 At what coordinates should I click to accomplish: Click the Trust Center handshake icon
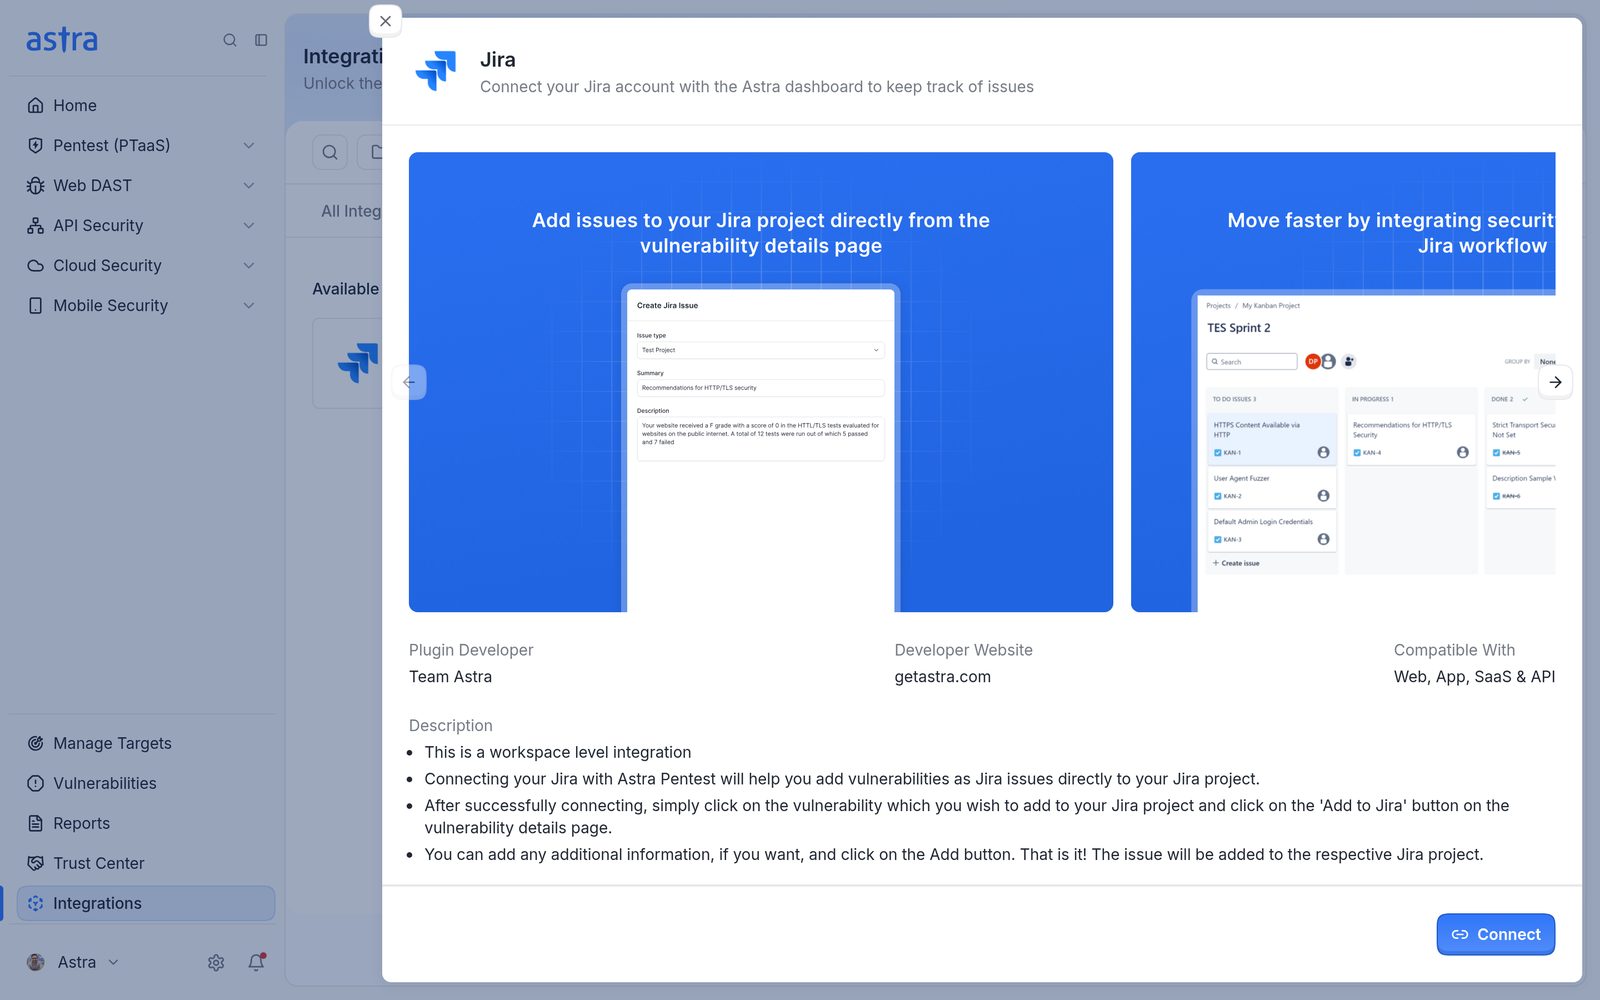click(36, 863)
